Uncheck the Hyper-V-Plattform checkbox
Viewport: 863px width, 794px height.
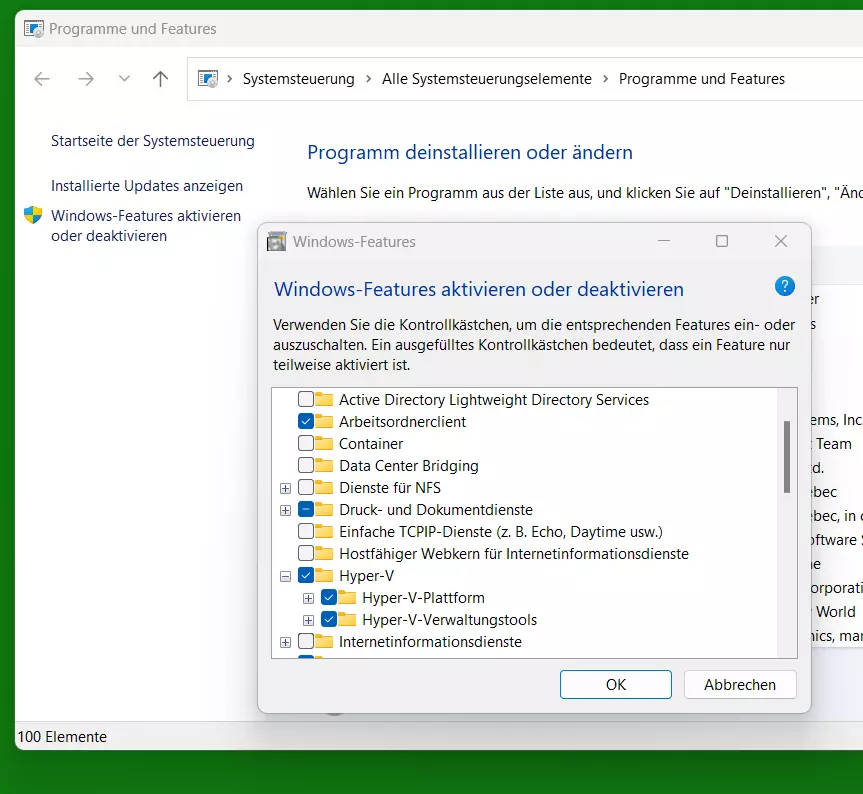[329, 597]
